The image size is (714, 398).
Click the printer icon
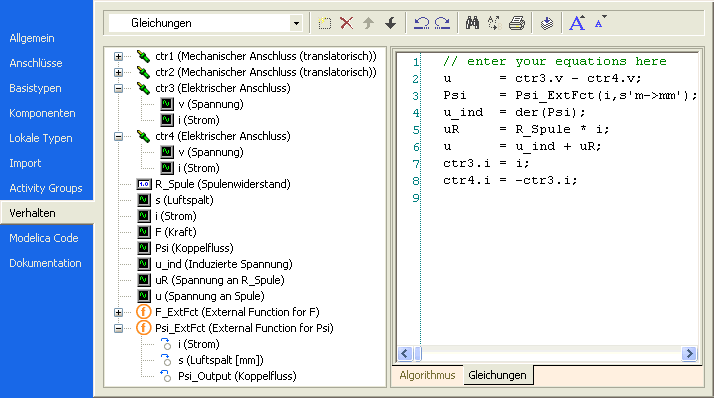coord(516,23)
